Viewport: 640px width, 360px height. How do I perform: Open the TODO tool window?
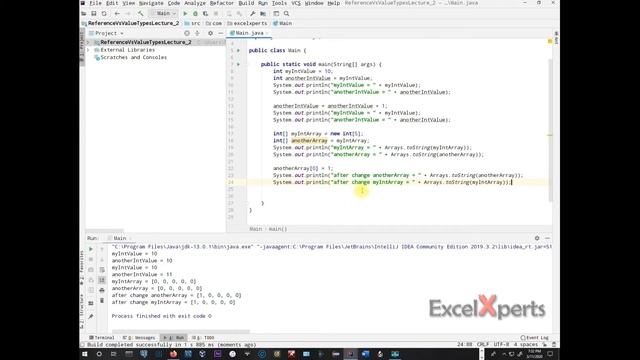203,338
